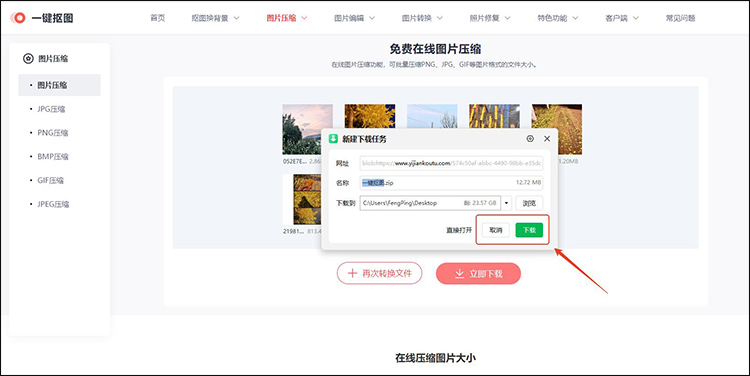
Task: Open the 常见问题 page
Action: (x=680, y=18)
